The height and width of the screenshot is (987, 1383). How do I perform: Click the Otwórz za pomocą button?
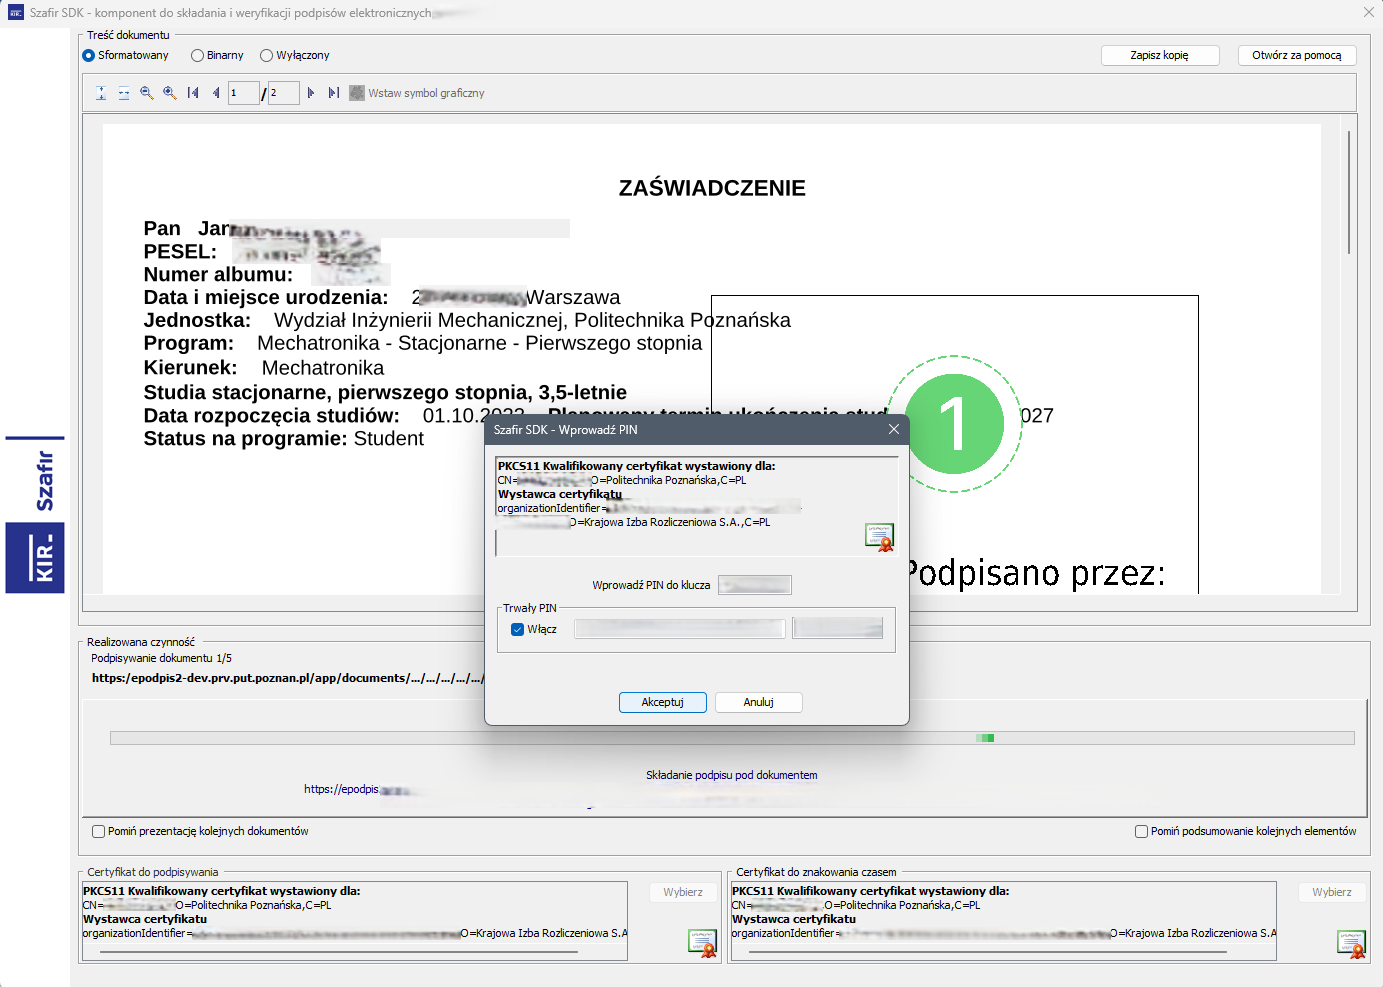[1296, 56]
